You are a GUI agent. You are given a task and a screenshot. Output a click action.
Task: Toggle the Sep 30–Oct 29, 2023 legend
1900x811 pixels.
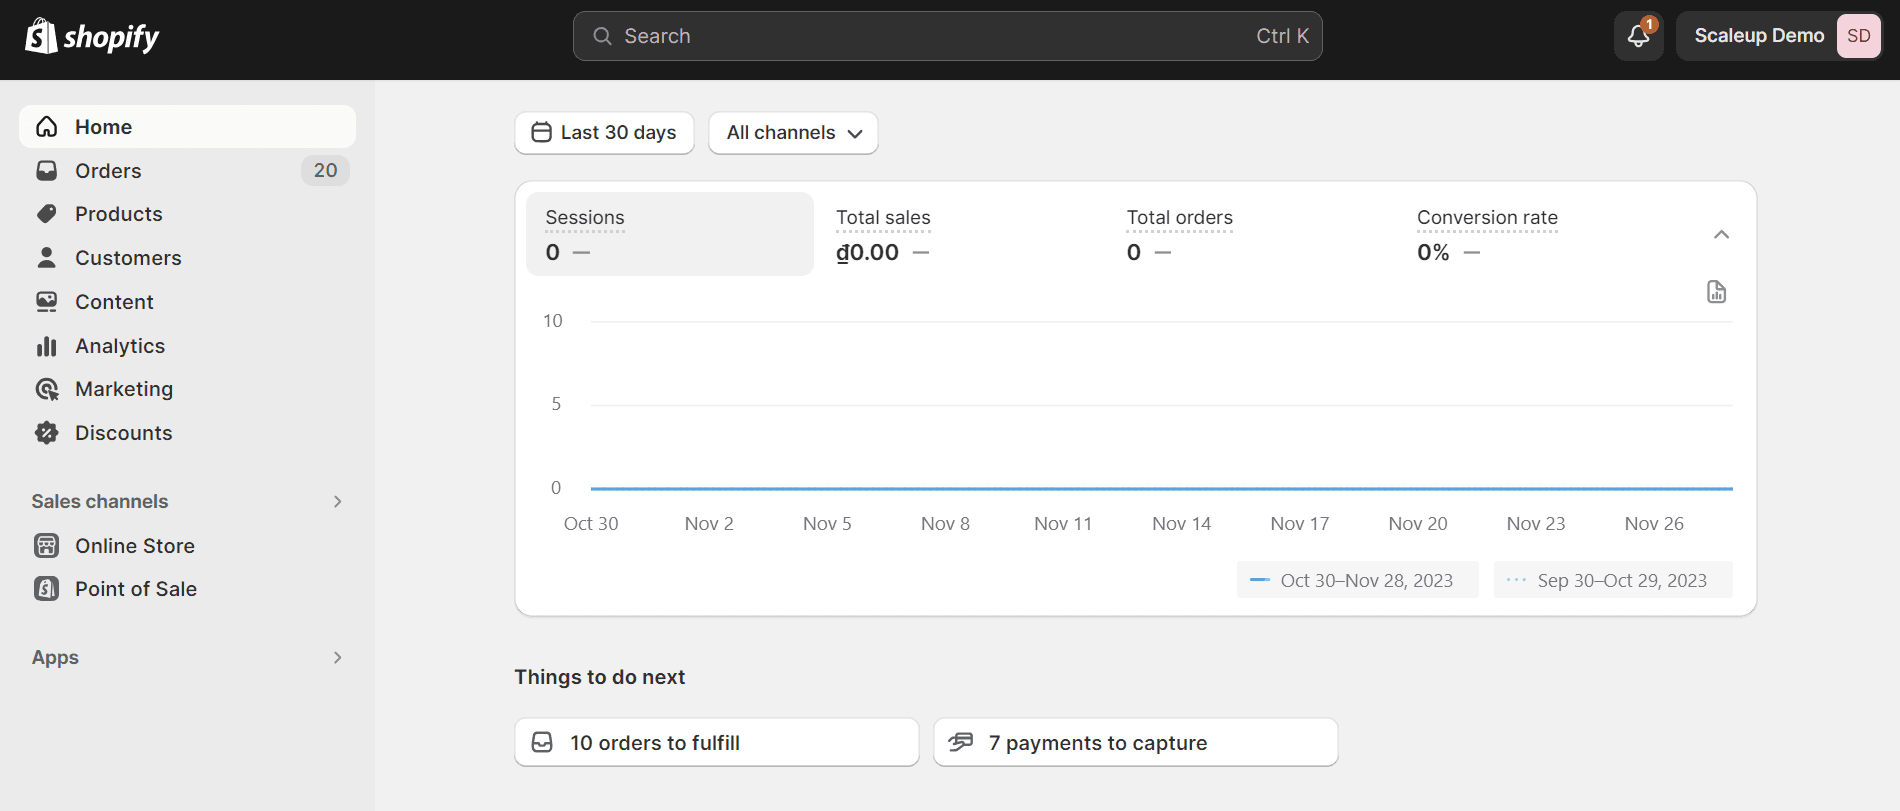pyautogui.click(x=1612, y=580)
